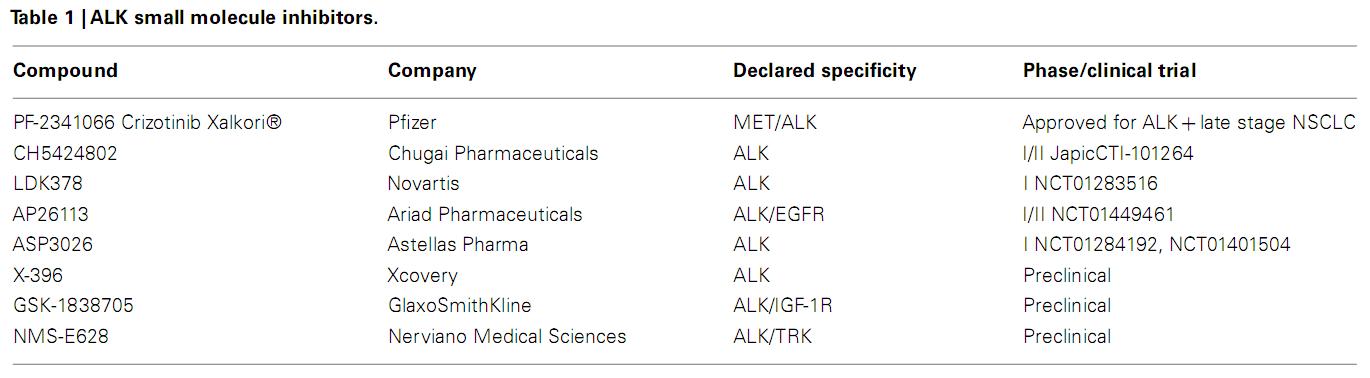The width and height of the screenshot is (1370, 378).
Task: Click the Ariad Pharmaceuticals cell
Action: [x=485, y=214]
